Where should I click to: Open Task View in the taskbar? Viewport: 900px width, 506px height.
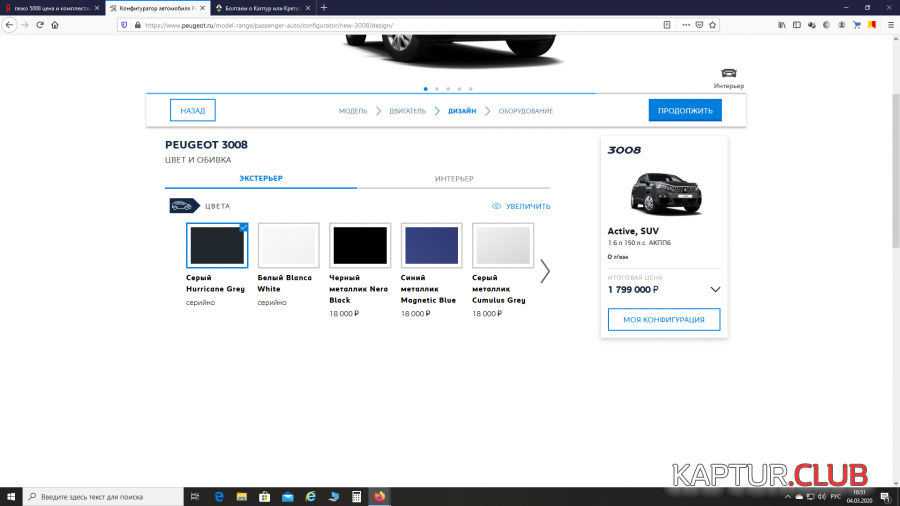tap(195, 496)
